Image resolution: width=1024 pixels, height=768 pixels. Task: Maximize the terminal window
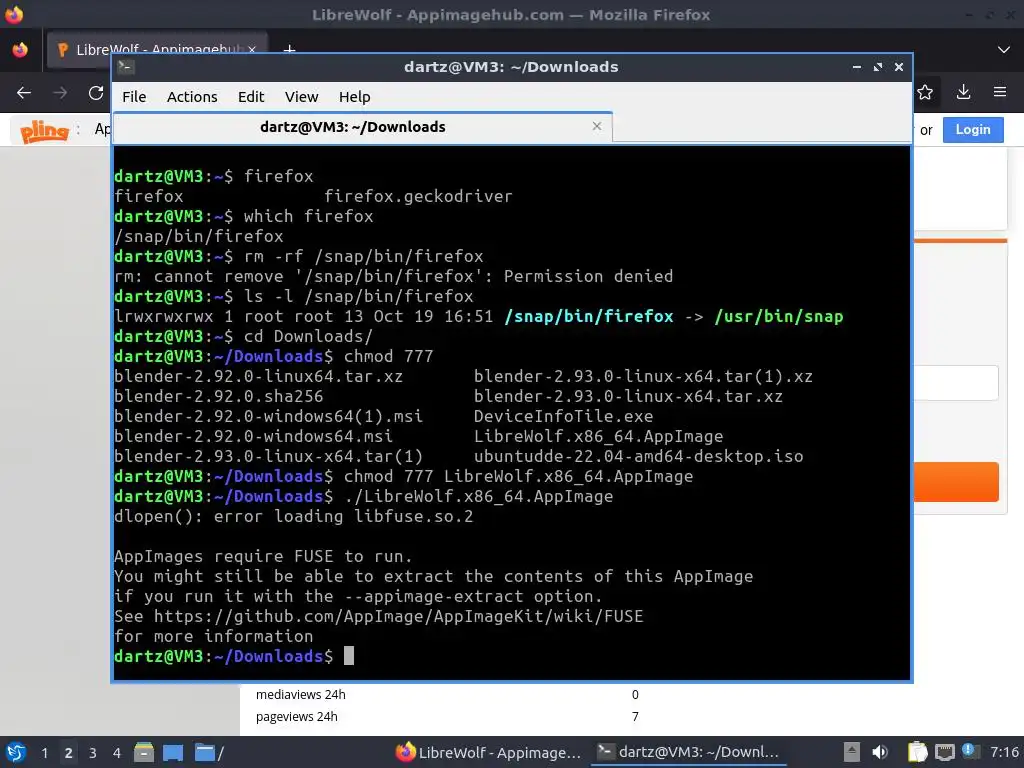pyautogui.click(x=878, y=67)
